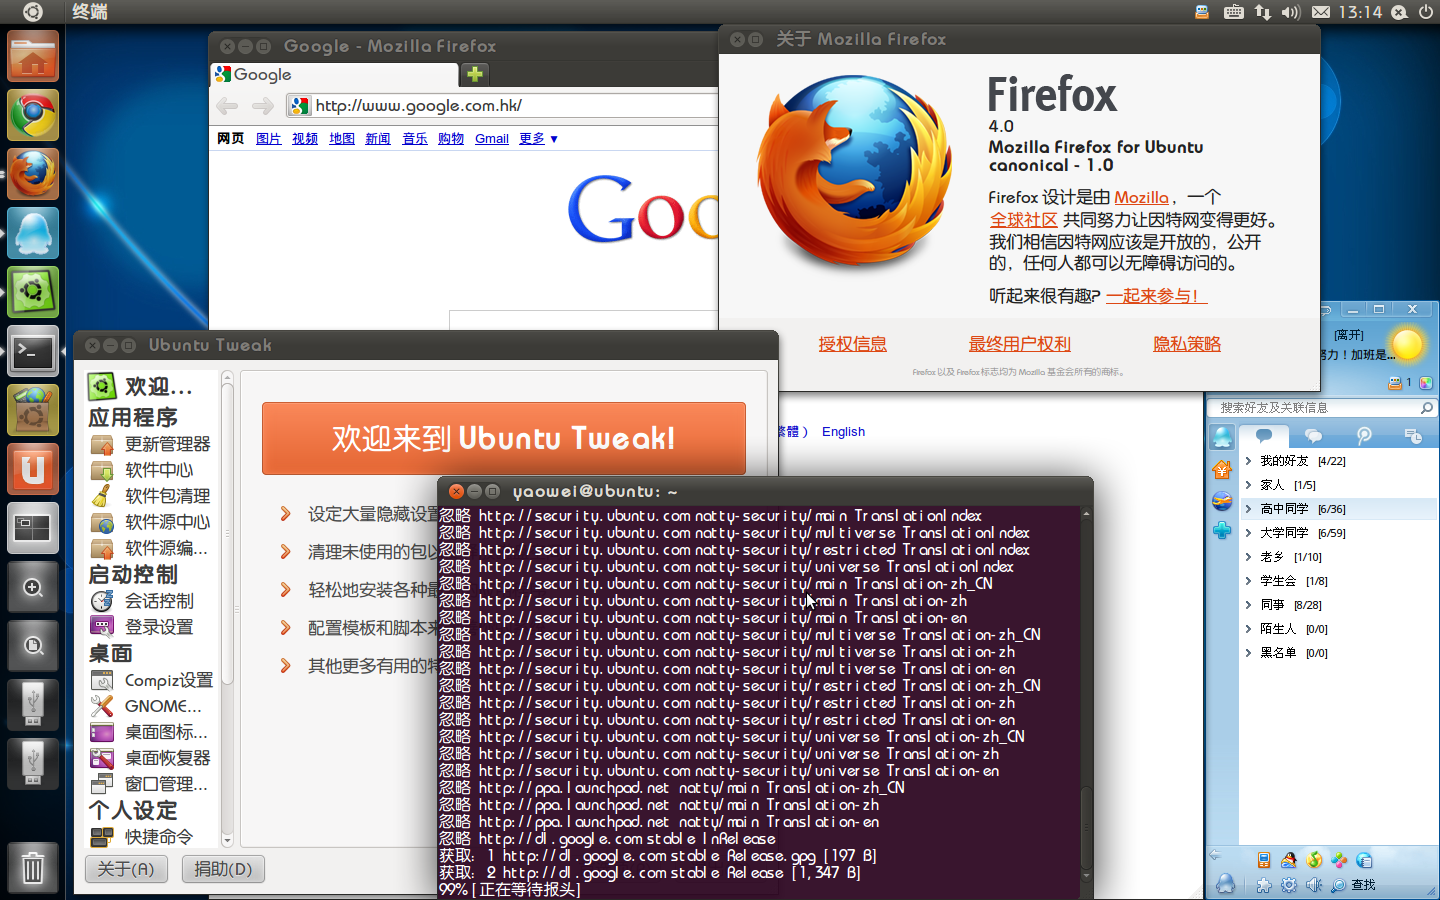Open 地图 in Google navigation bar

[x=342, y=139]
